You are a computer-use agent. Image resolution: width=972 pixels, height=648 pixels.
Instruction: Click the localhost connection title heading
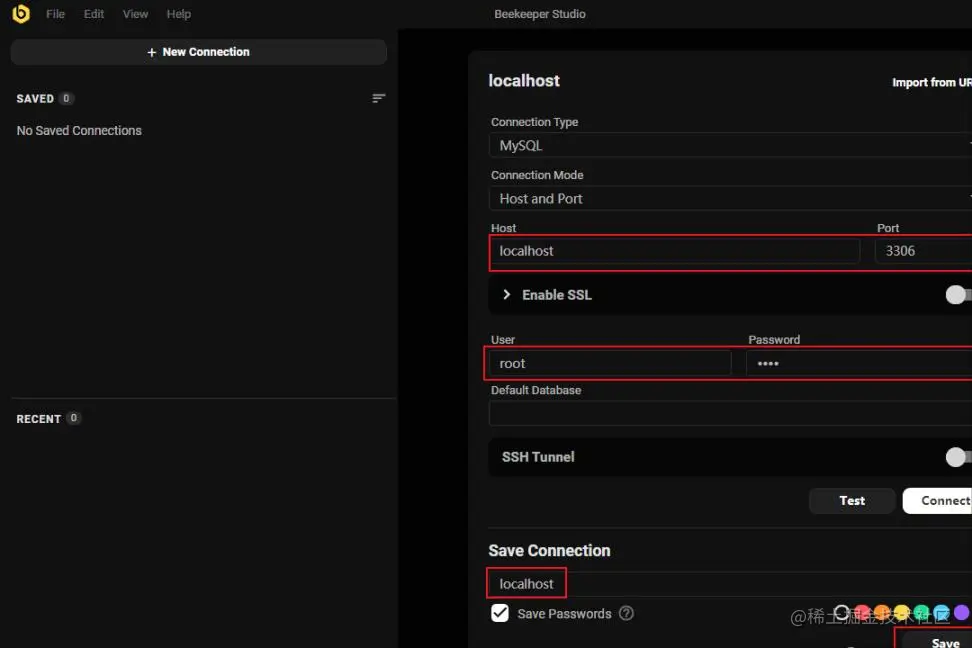[524, 81]
